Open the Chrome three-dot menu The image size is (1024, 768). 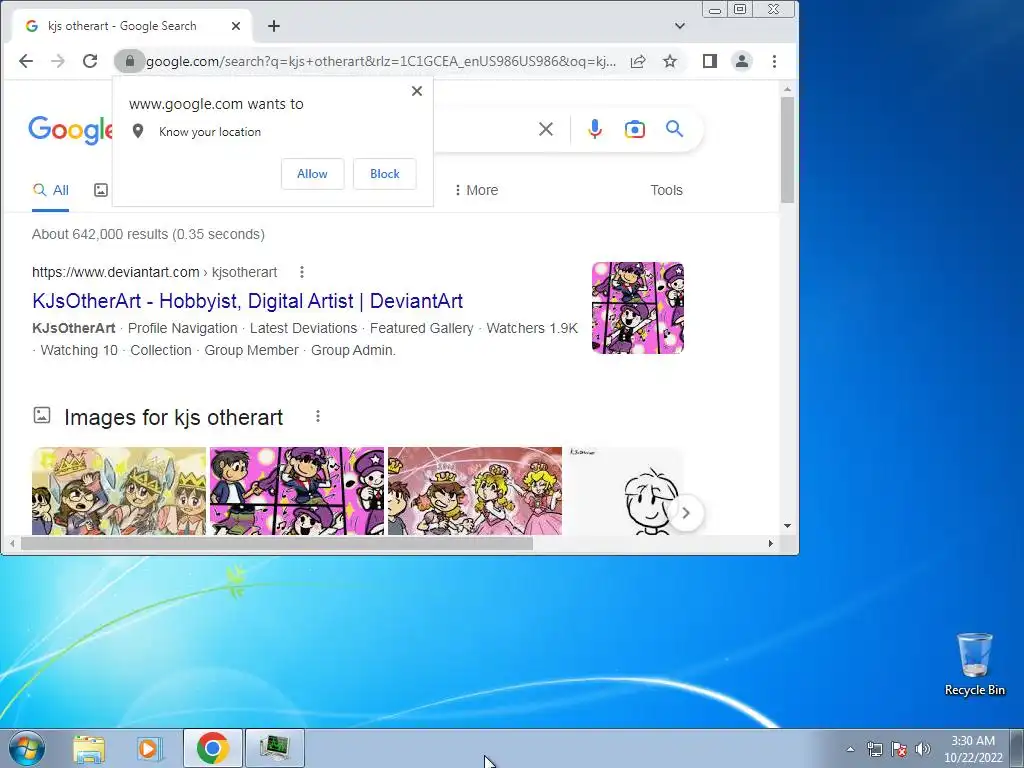tap(775, 61)
